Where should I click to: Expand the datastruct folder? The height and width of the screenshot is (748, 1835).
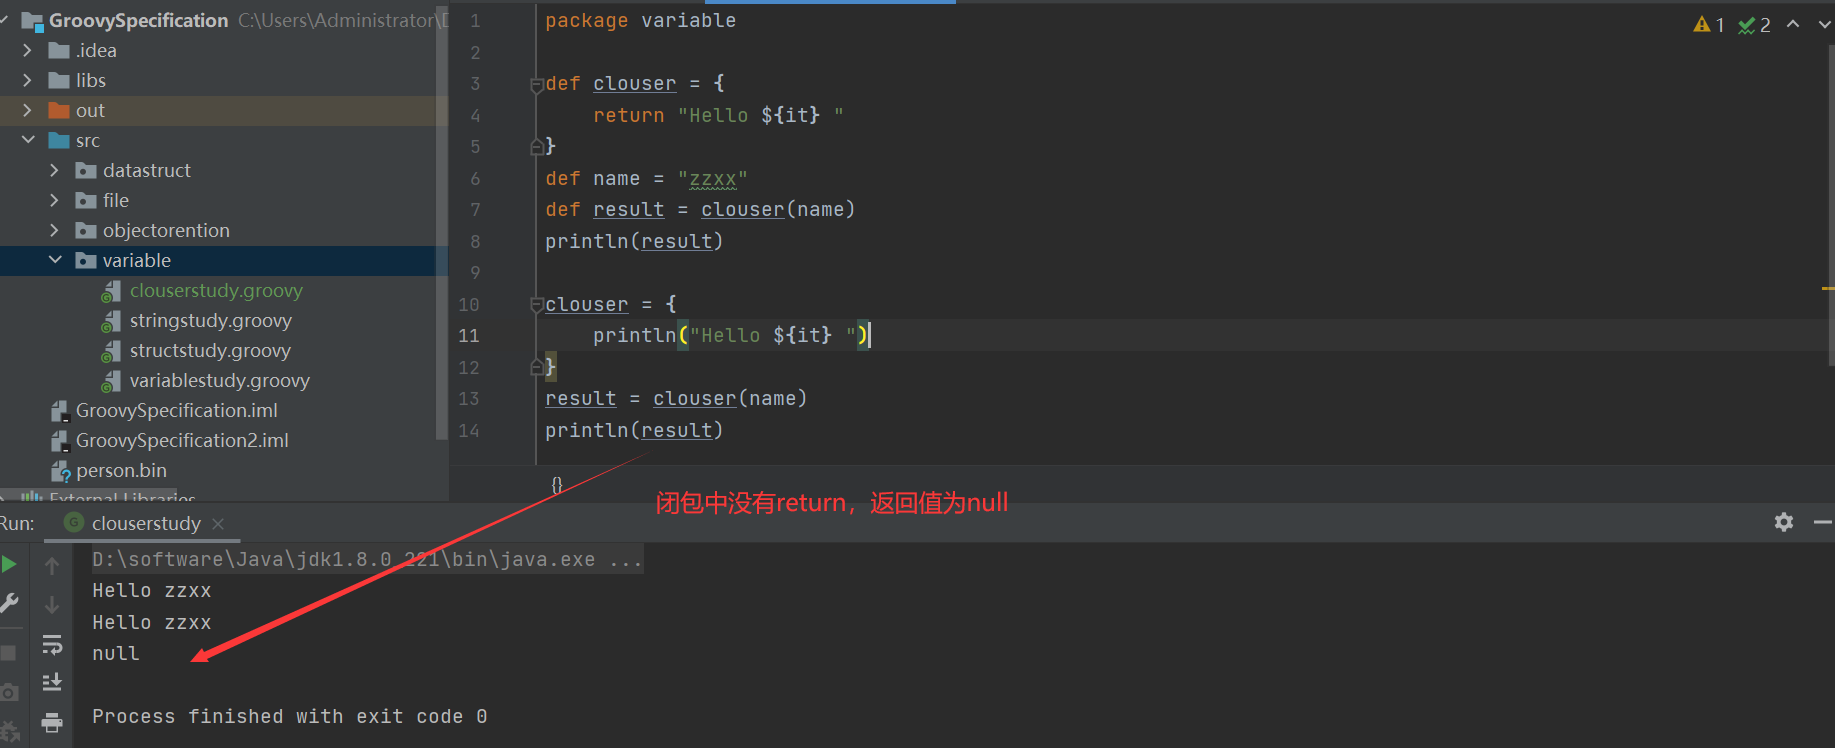click(x=55, y=171)
